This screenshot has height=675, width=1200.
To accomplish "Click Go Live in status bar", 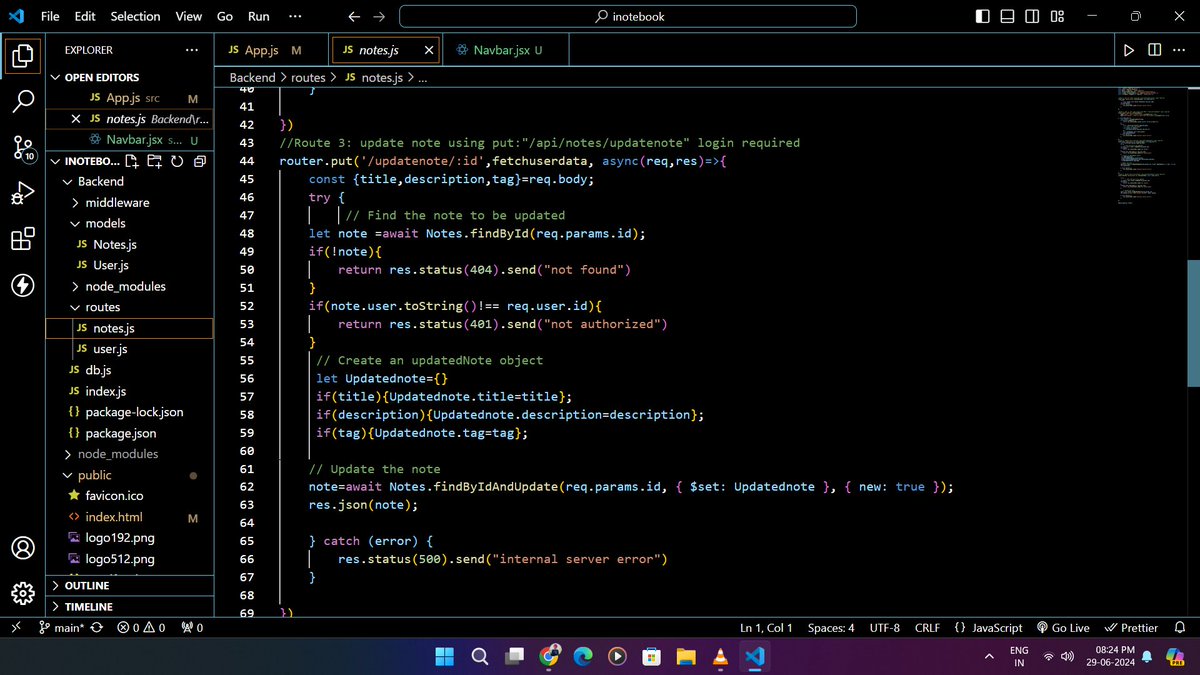I will 1063,628.
